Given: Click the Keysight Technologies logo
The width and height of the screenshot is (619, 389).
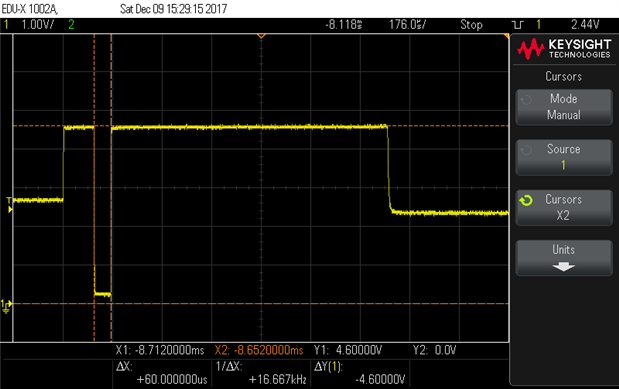Looking at the screenshot, I should [x=564, y=49].
